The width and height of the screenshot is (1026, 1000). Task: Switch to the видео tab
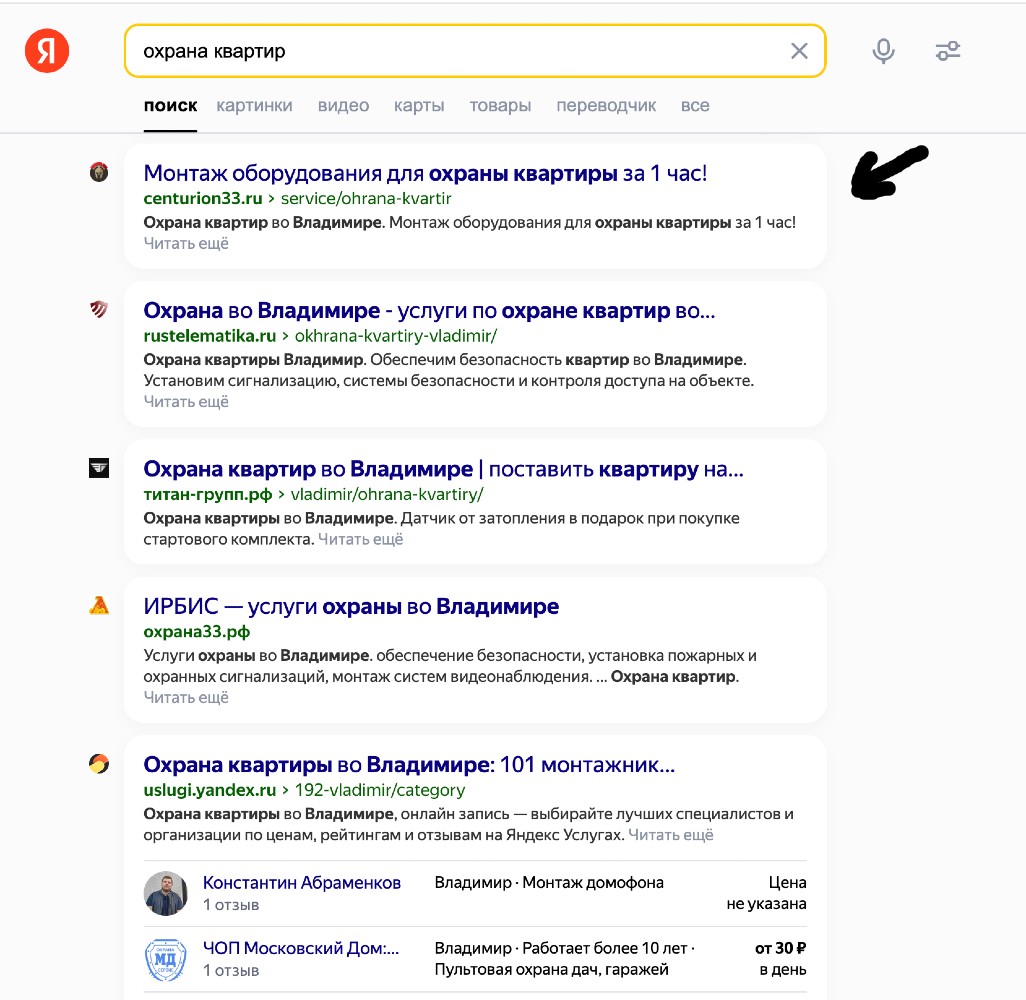[344, 105]
